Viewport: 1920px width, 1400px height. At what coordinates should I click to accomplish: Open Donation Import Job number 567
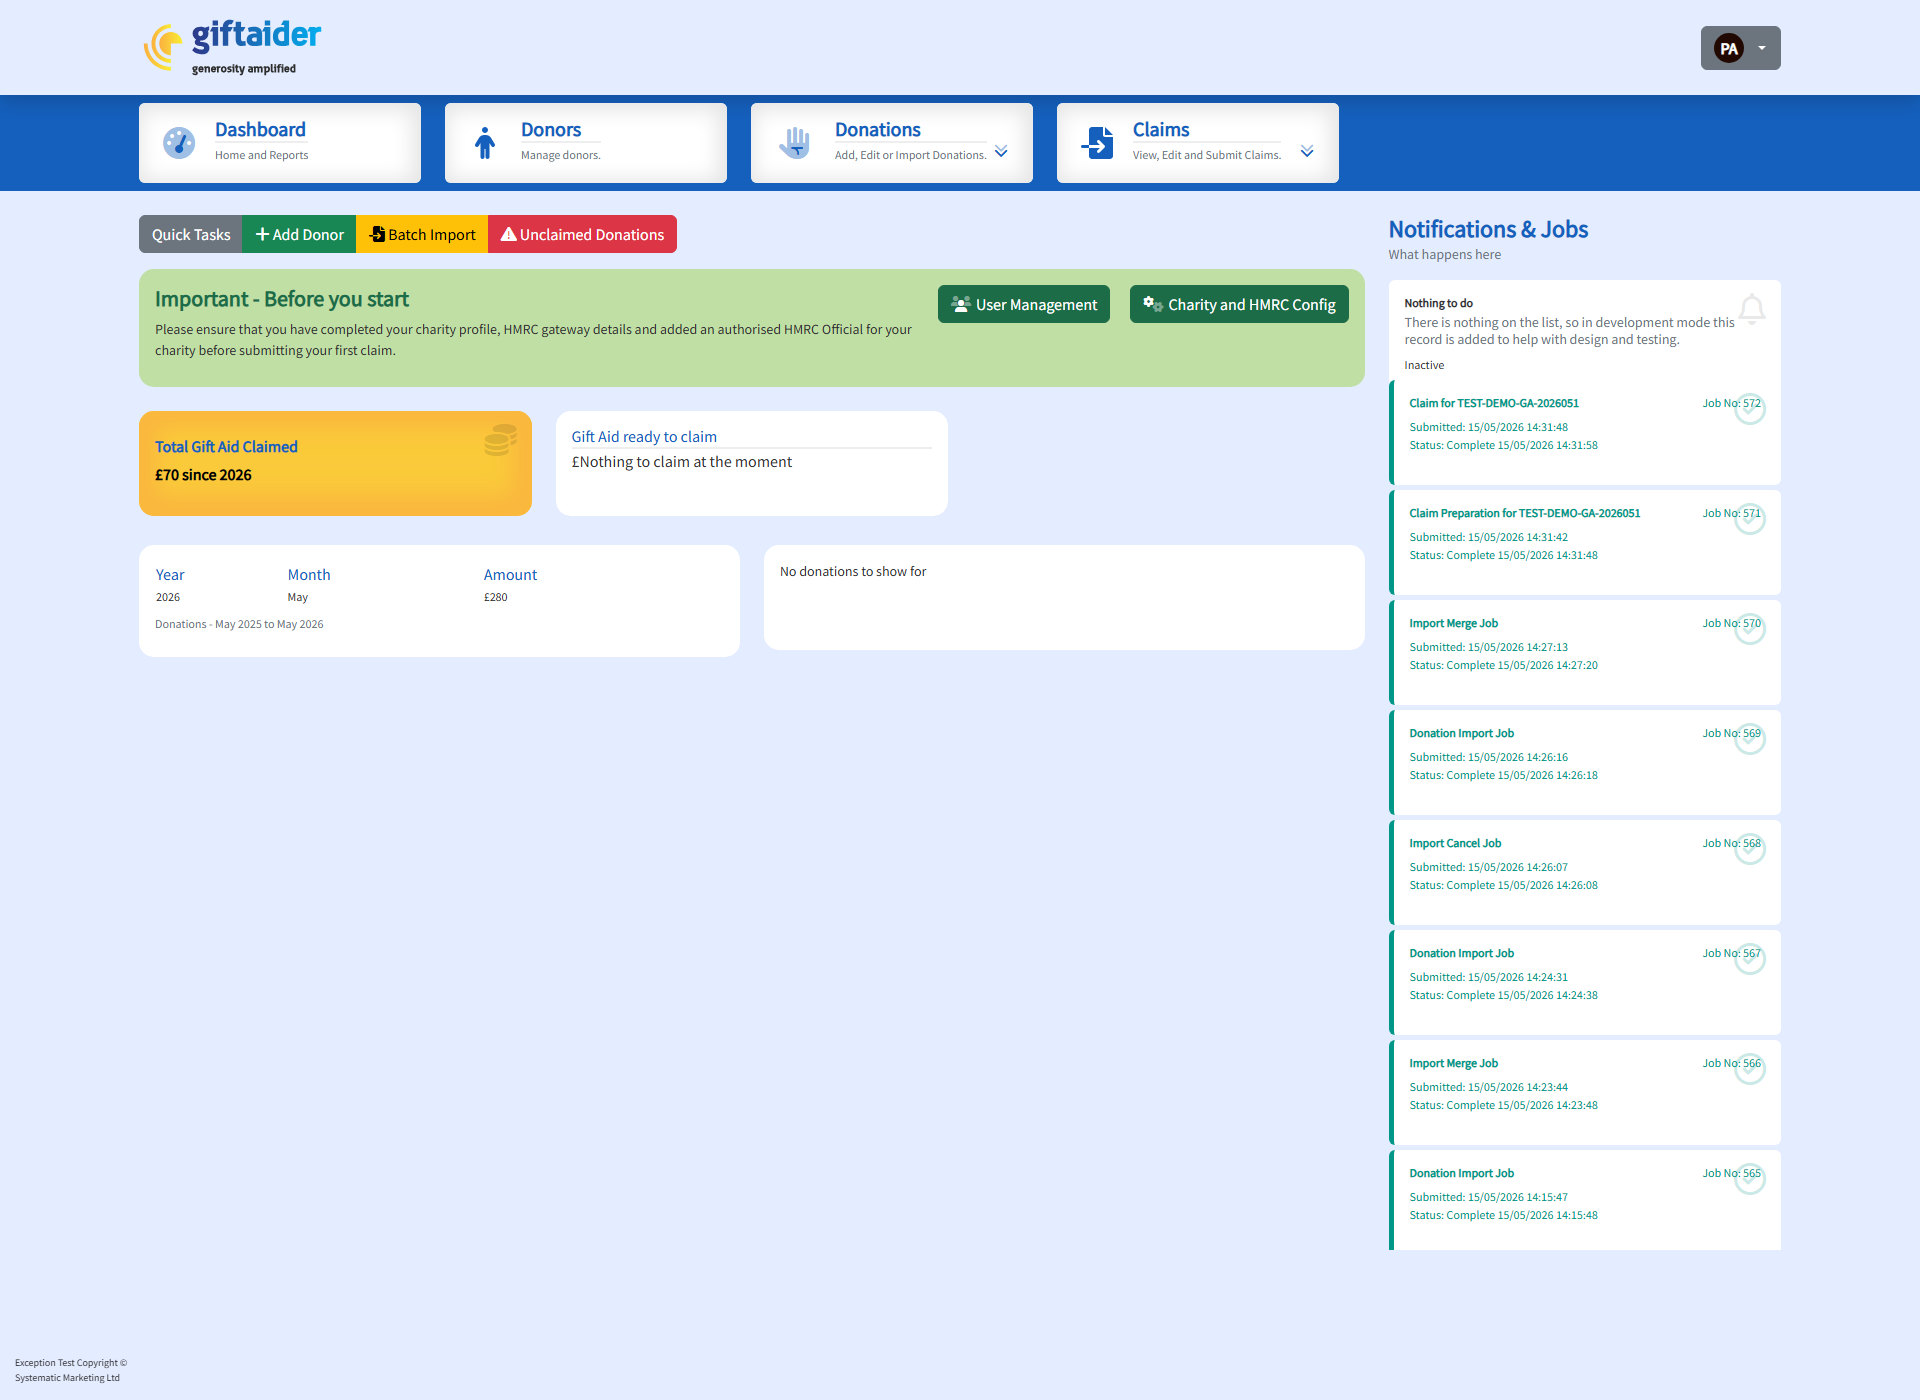point(1585,983)
